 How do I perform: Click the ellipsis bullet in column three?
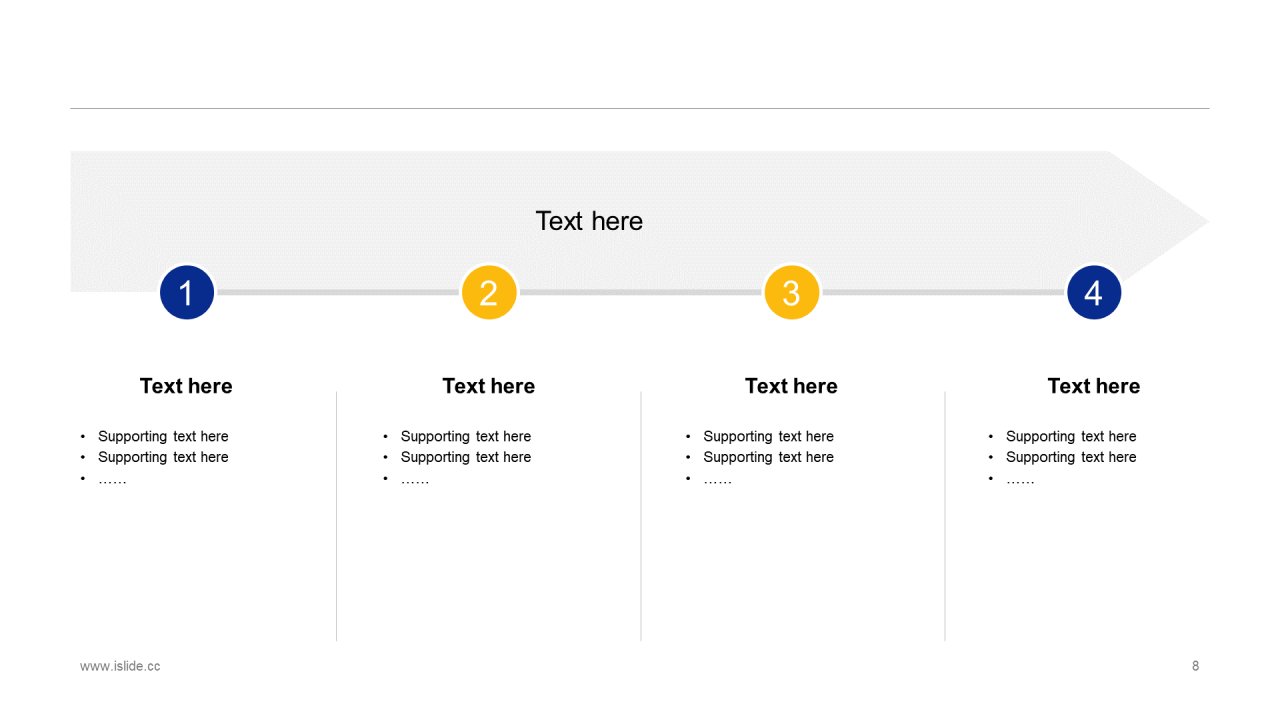tap(717, 481)
